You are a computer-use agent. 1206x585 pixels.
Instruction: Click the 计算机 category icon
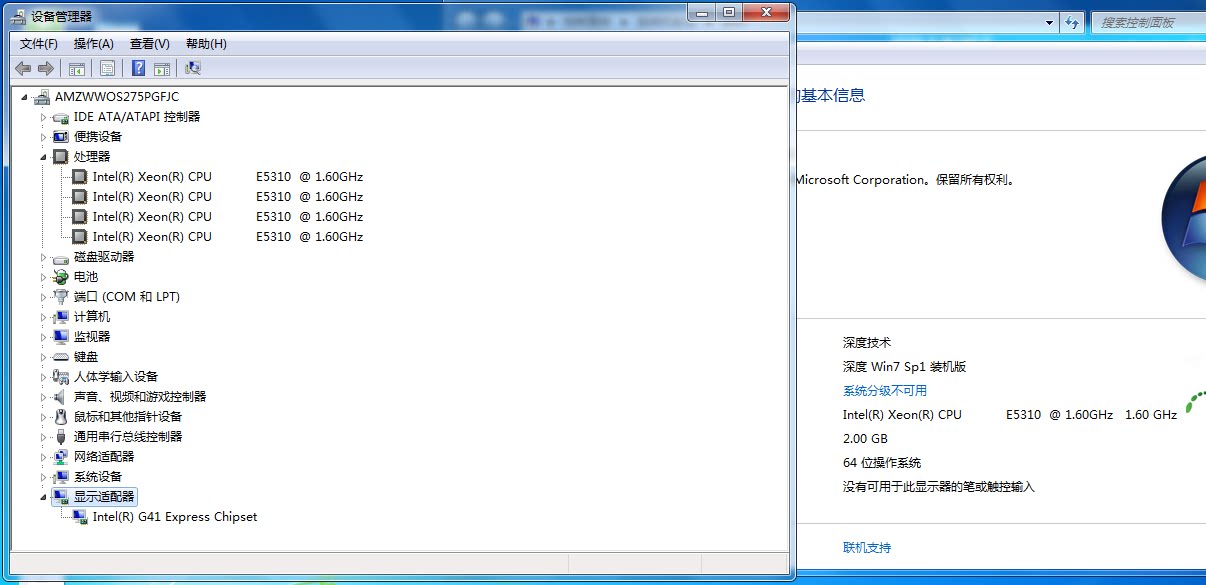click(x=61, y=317)
